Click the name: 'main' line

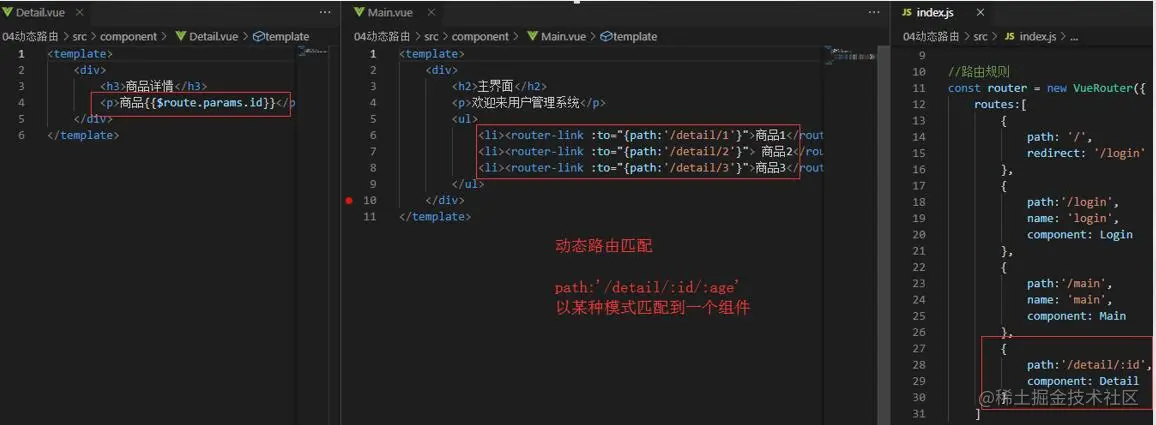pyautogui.click(x=1068, y=299)
